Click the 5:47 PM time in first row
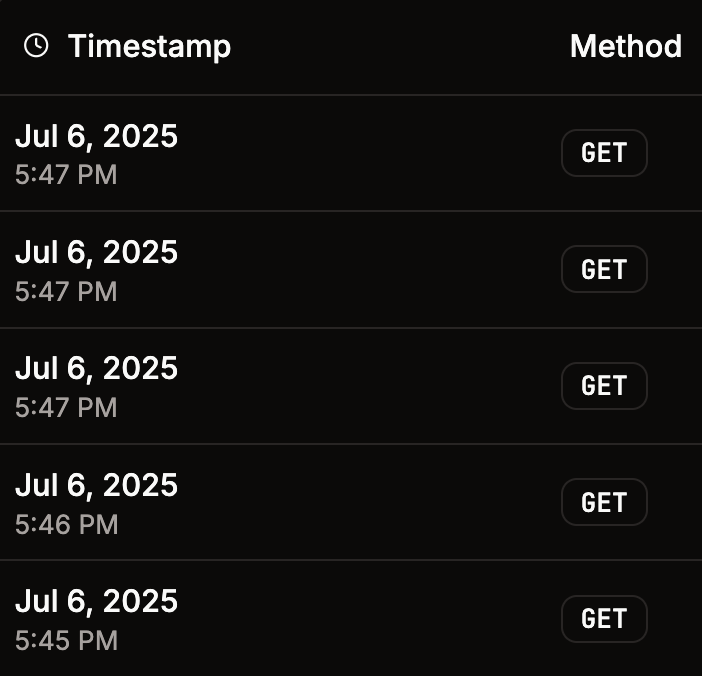Screen dimensions: 702x676 (x=66, y=175)
